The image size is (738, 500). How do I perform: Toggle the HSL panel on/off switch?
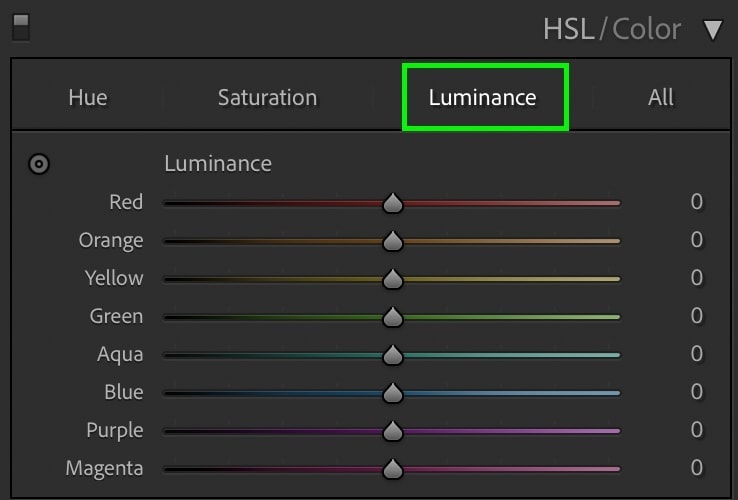(x=21, y=27)
